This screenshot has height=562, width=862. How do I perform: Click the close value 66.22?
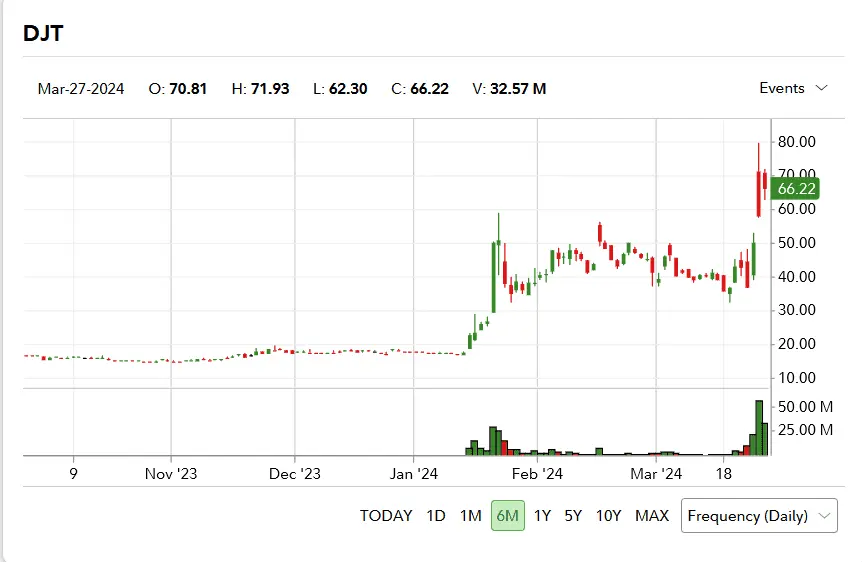click(429, 89)
